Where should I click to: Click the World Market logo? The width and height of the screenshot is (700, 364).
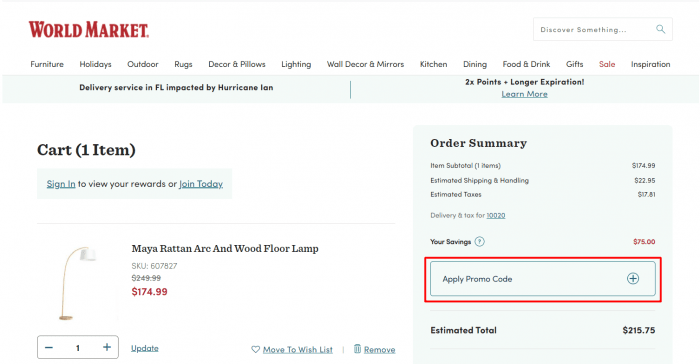[89, 29]
